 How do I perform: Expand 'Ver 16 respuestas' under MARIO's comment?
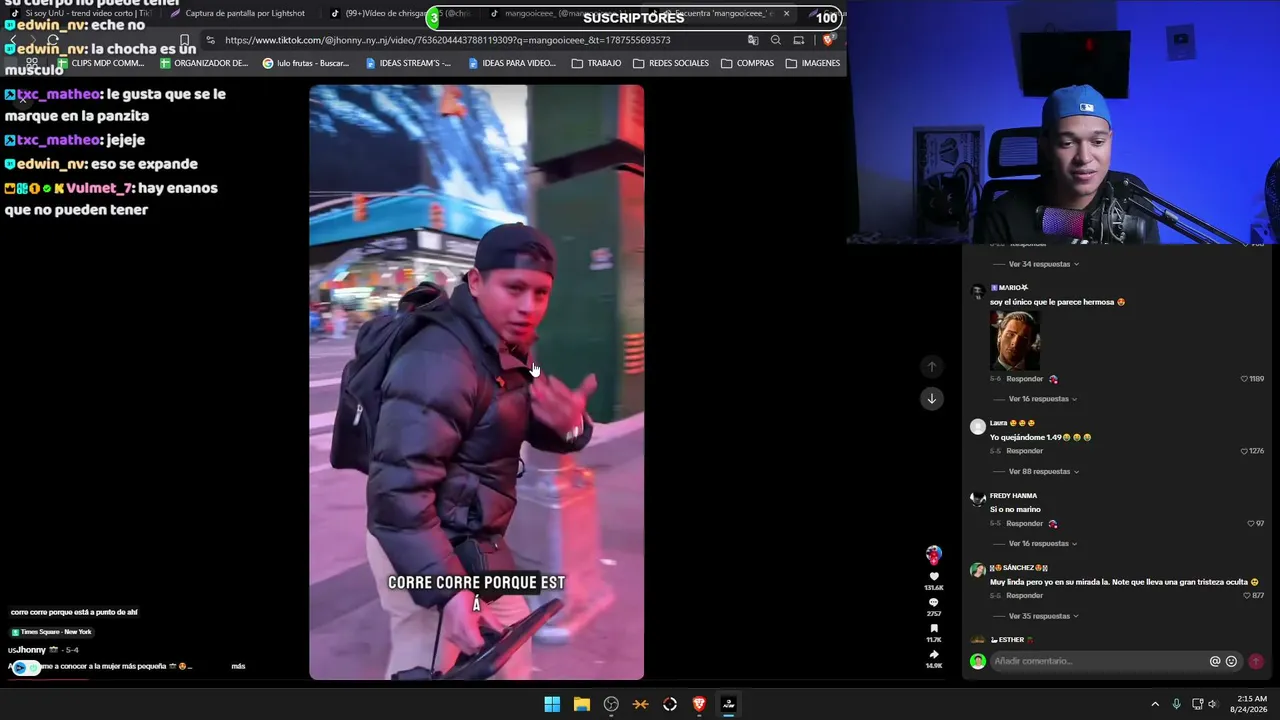(x=1043, y=399)
